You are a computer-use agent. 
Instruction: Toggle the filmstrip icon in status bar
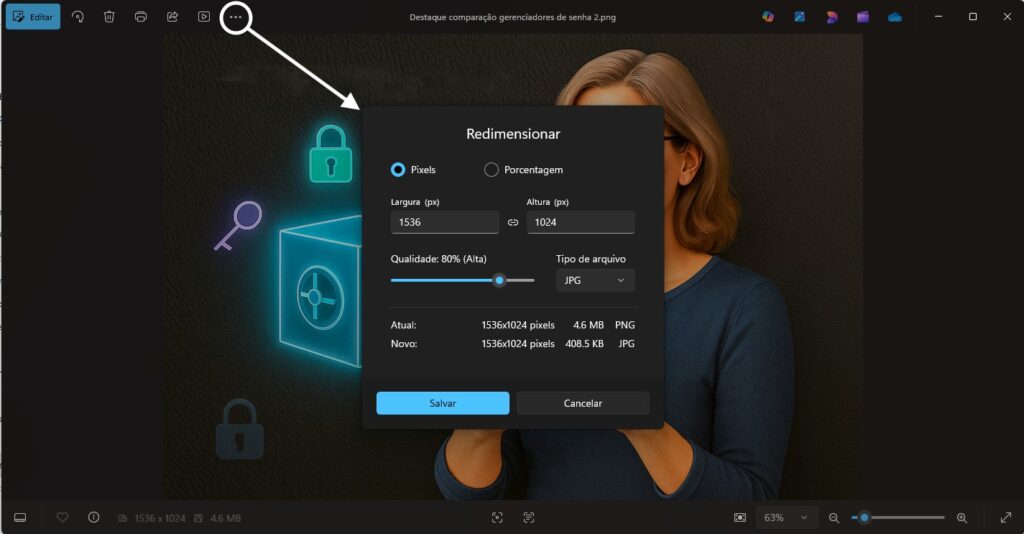[x=20, y=518]
